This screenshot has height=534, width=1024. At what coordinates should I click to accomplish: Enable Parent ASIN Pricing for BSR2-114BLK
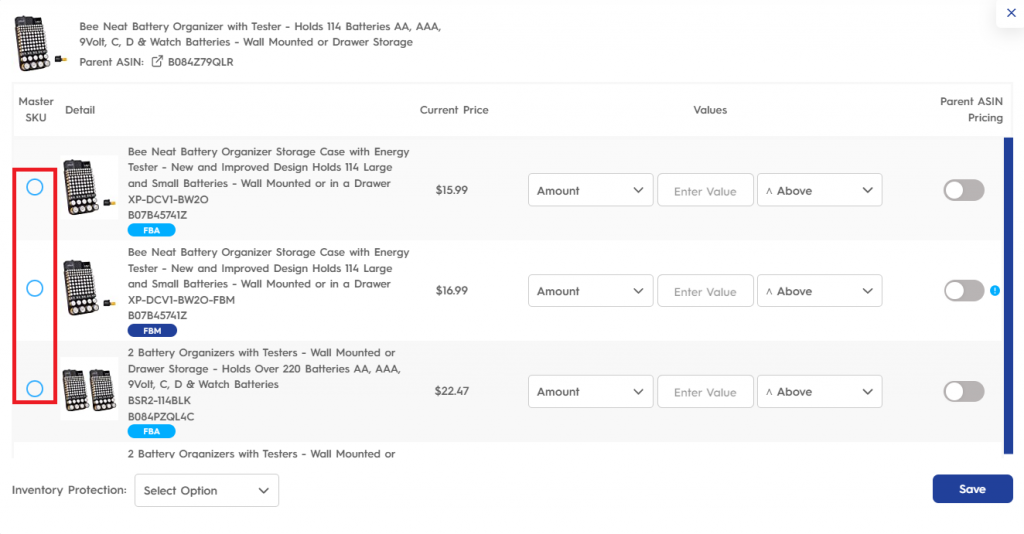tap(964, 391)
